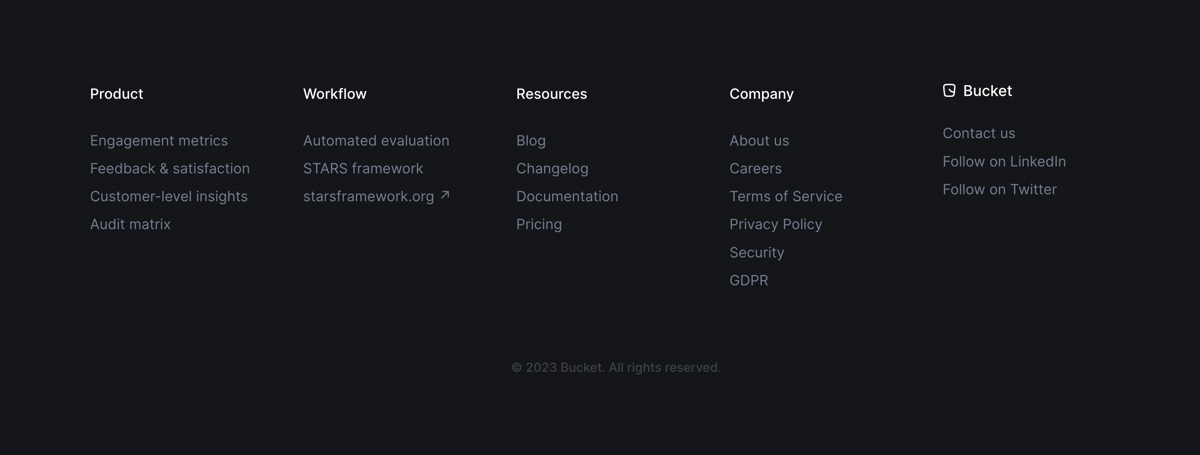View the Changelog page

click(552, 169)
